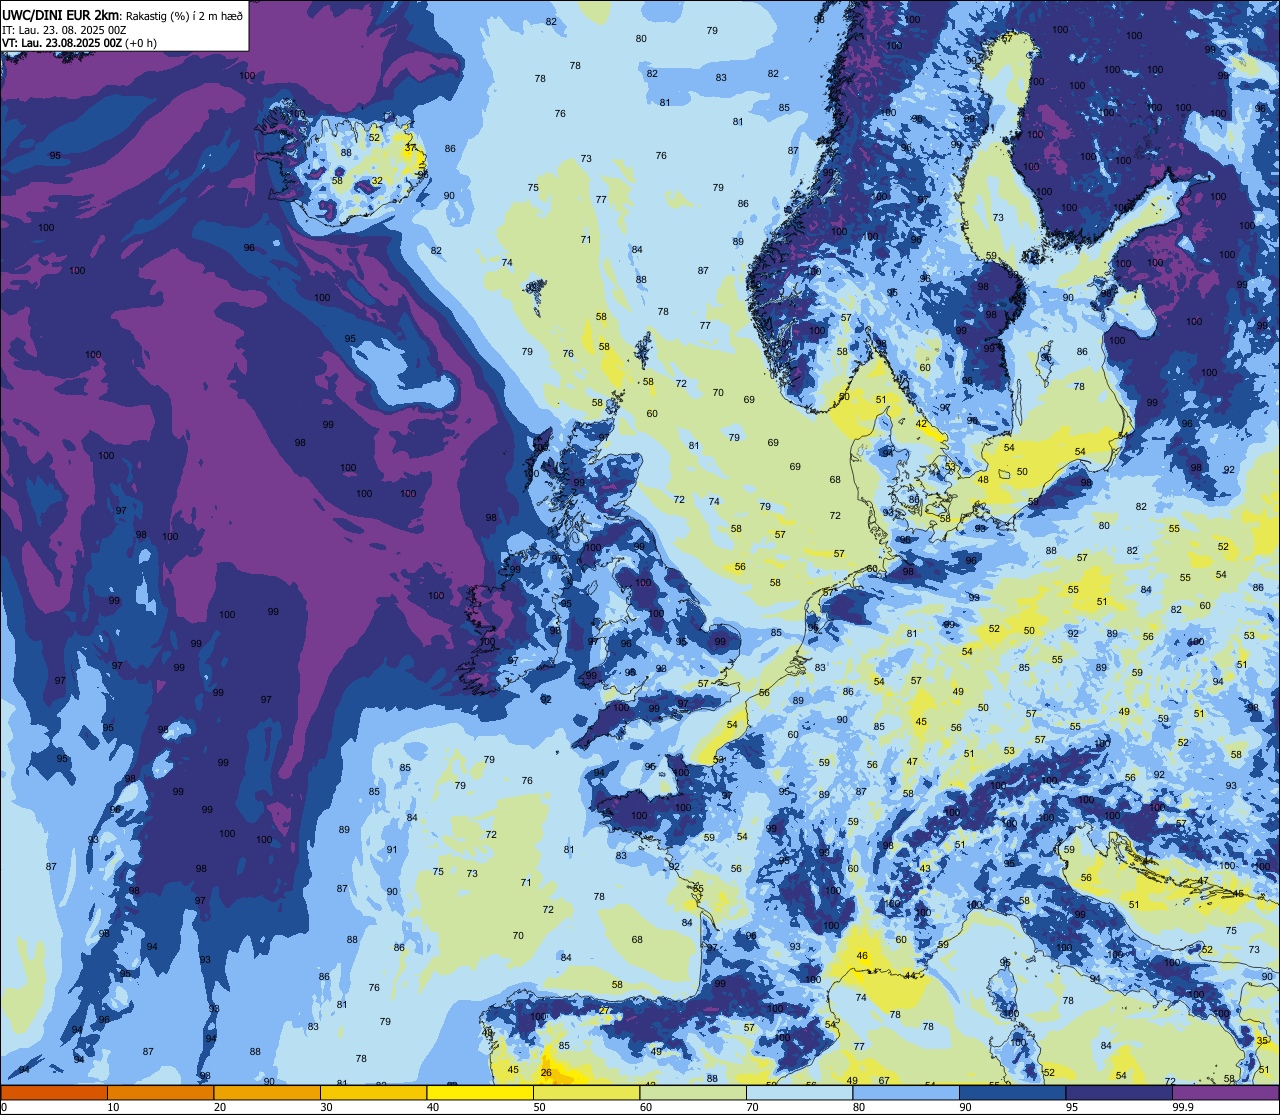Click the humidity value '67' near the bottom edge

(884, 1080)
